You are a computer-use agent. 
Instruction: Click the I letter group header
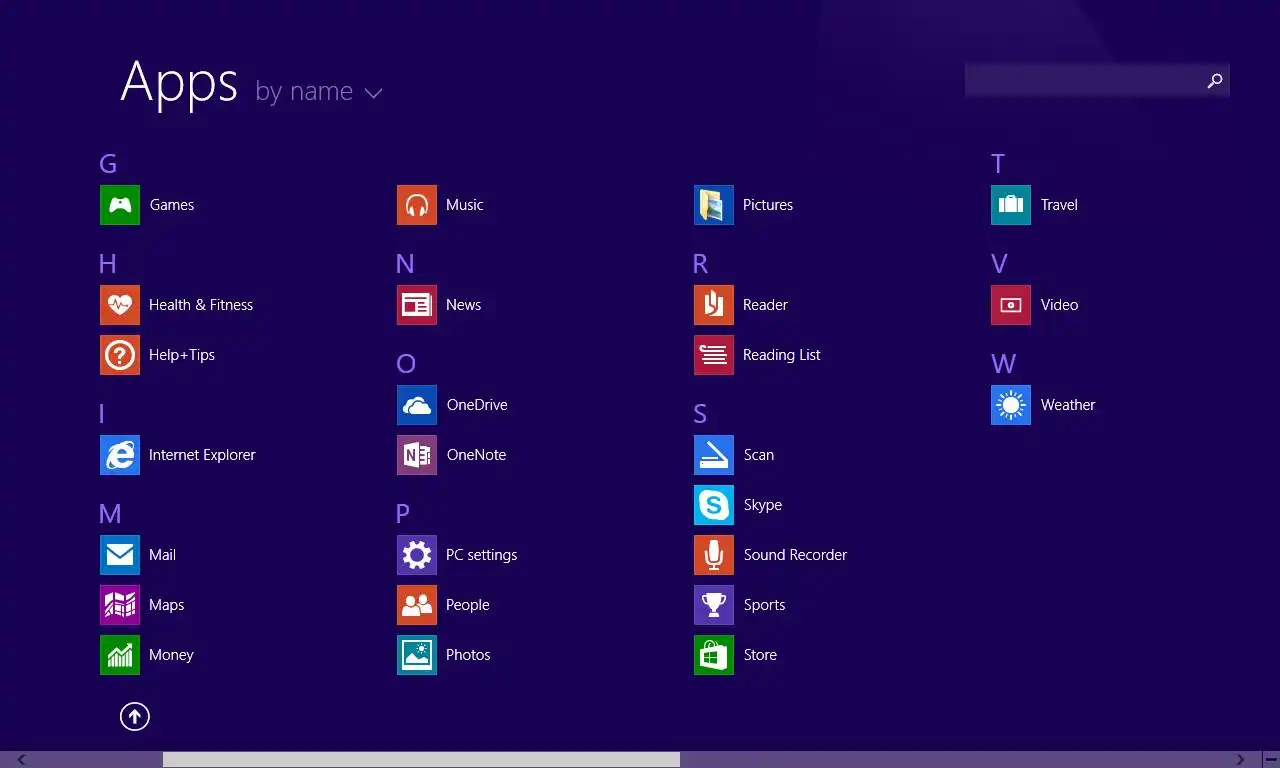pos(102,414)
